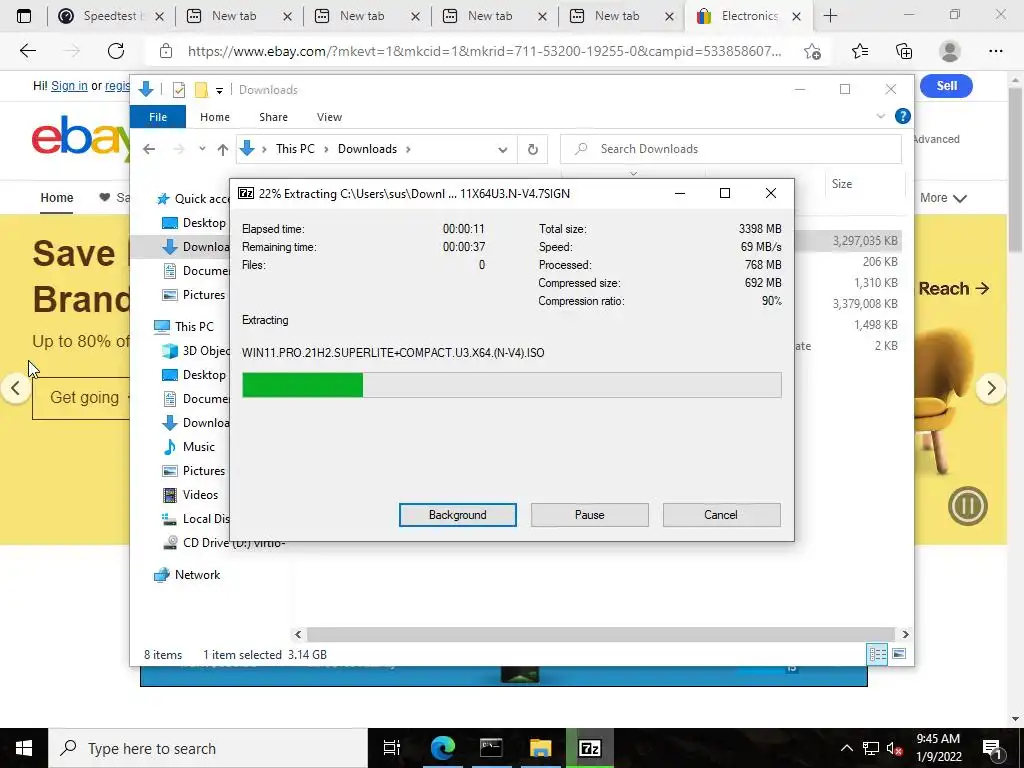Click Explorer back navigation arrow

point(149,149)
